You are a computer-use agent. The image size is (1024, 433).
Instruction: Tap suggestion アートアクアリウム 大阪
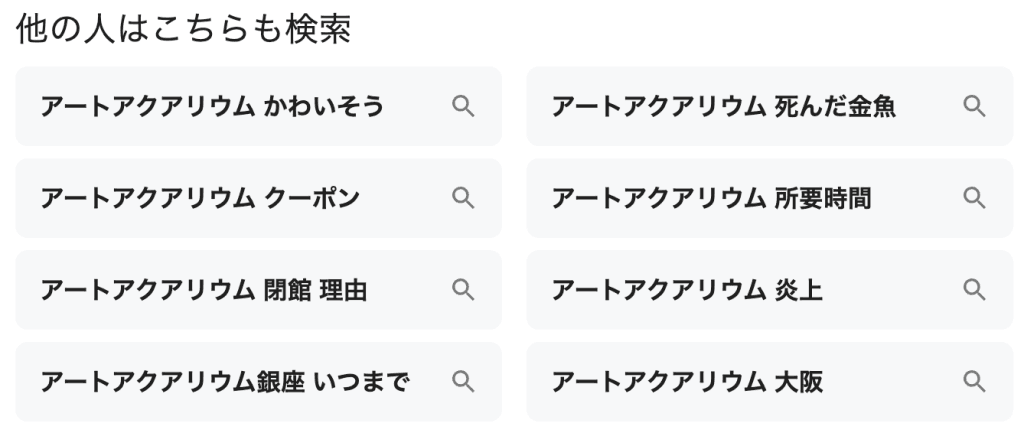tap(686, 381)
